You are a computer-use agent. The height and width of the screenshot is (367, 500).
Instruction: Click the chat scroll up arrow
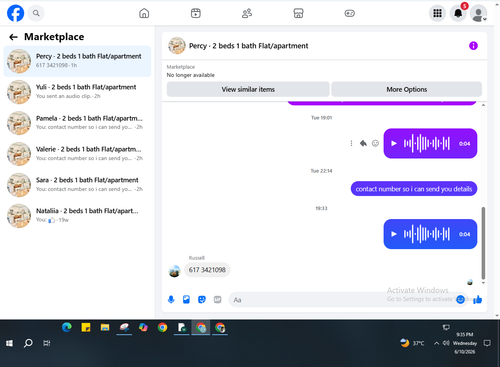coord(483,105)
